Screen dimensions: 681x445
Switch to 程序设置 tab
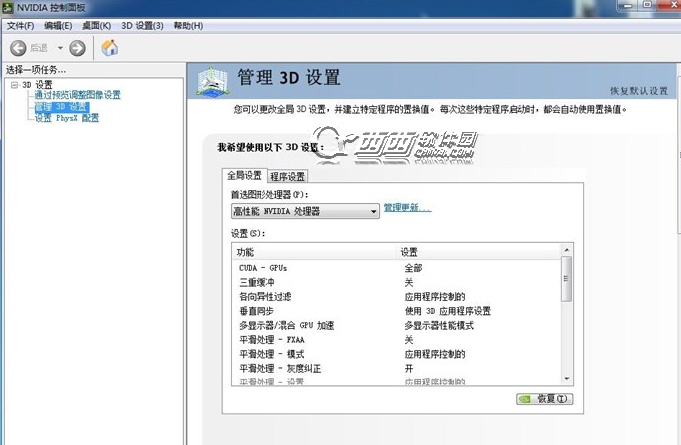(287, 176)
